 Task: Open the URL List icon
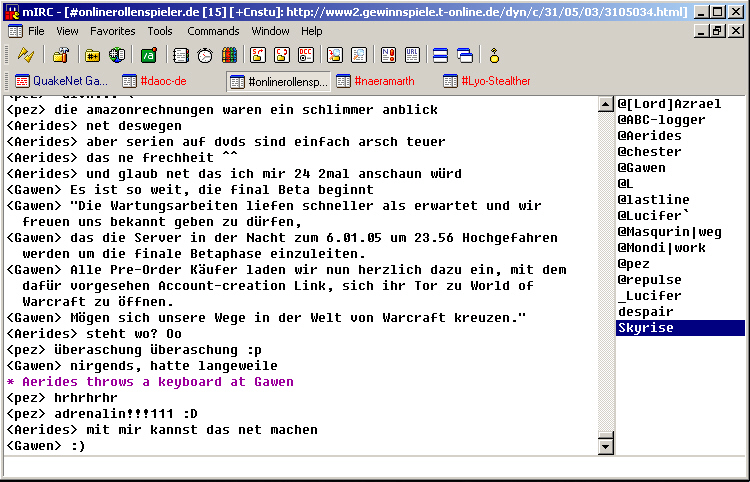412,55
